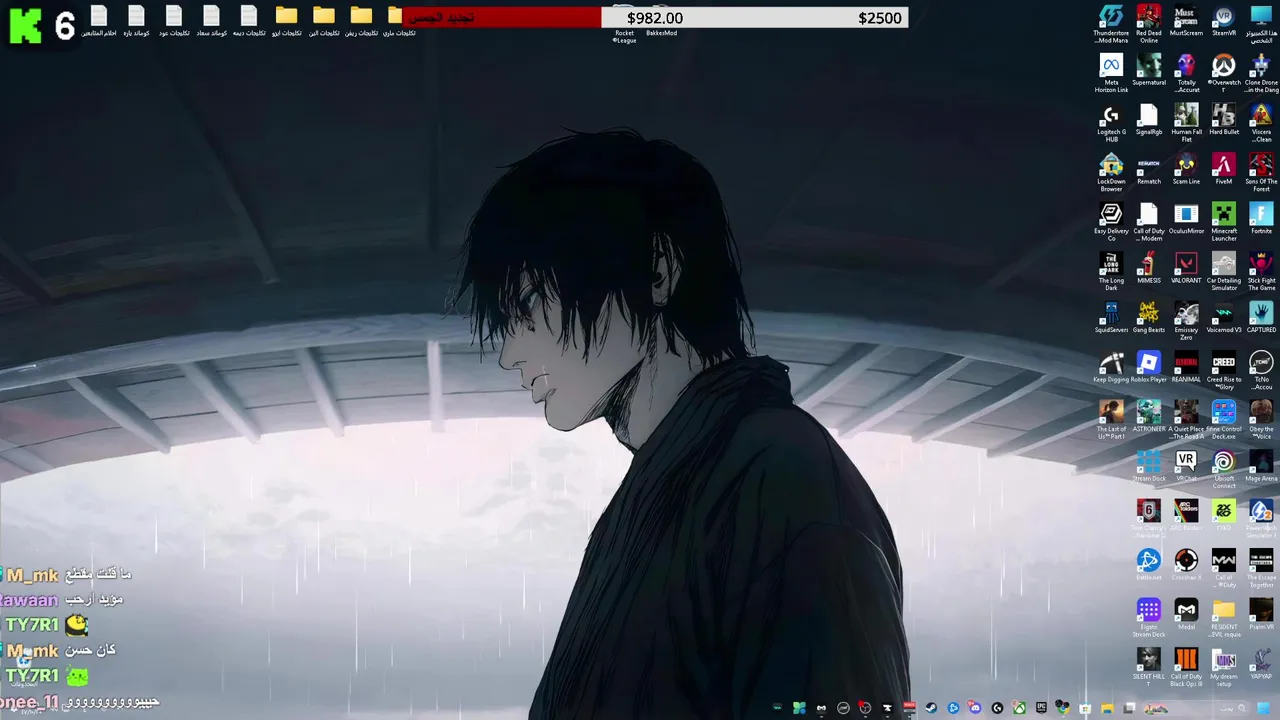Screen dimensions: 1280x720
Task: Launch Red Dead Online shortcut
Action: click(1148, 24)
